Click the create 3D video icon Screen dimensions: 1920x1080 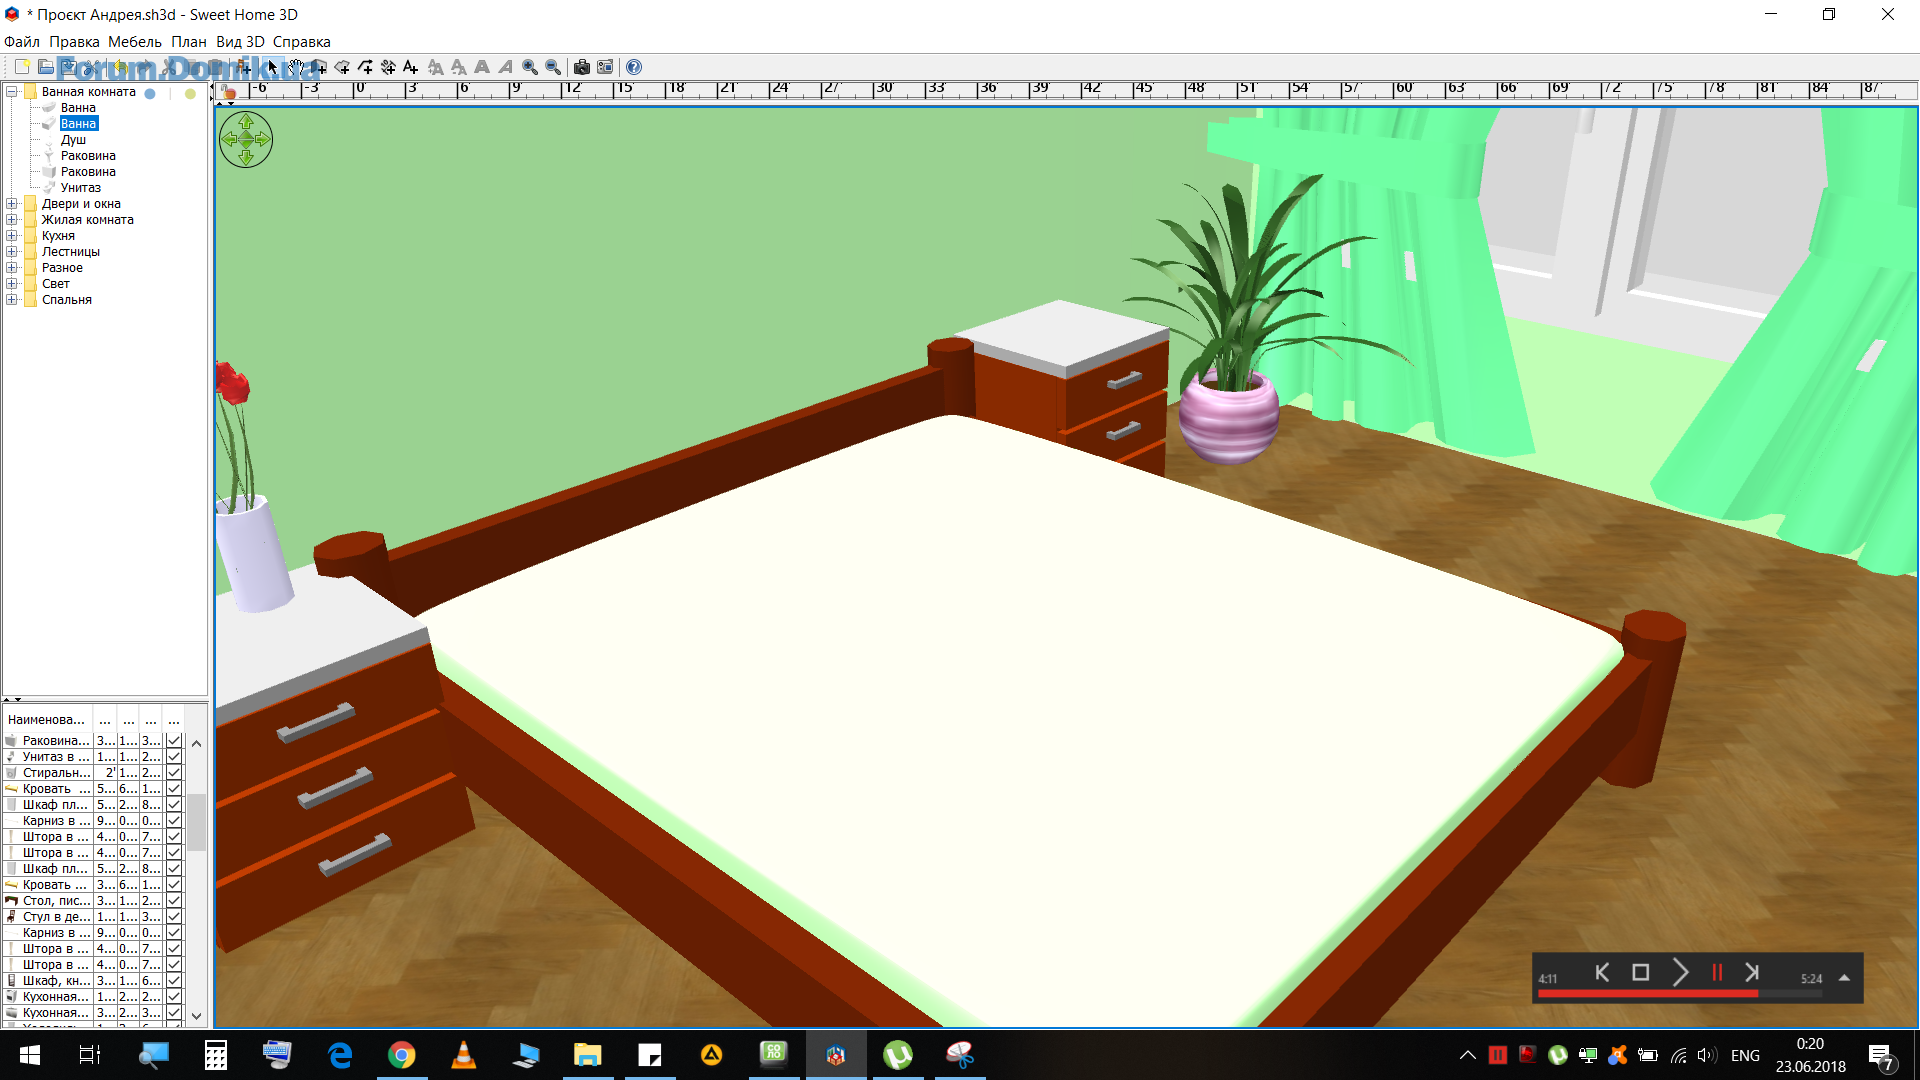pyautogui.click(x=605, y=67)
